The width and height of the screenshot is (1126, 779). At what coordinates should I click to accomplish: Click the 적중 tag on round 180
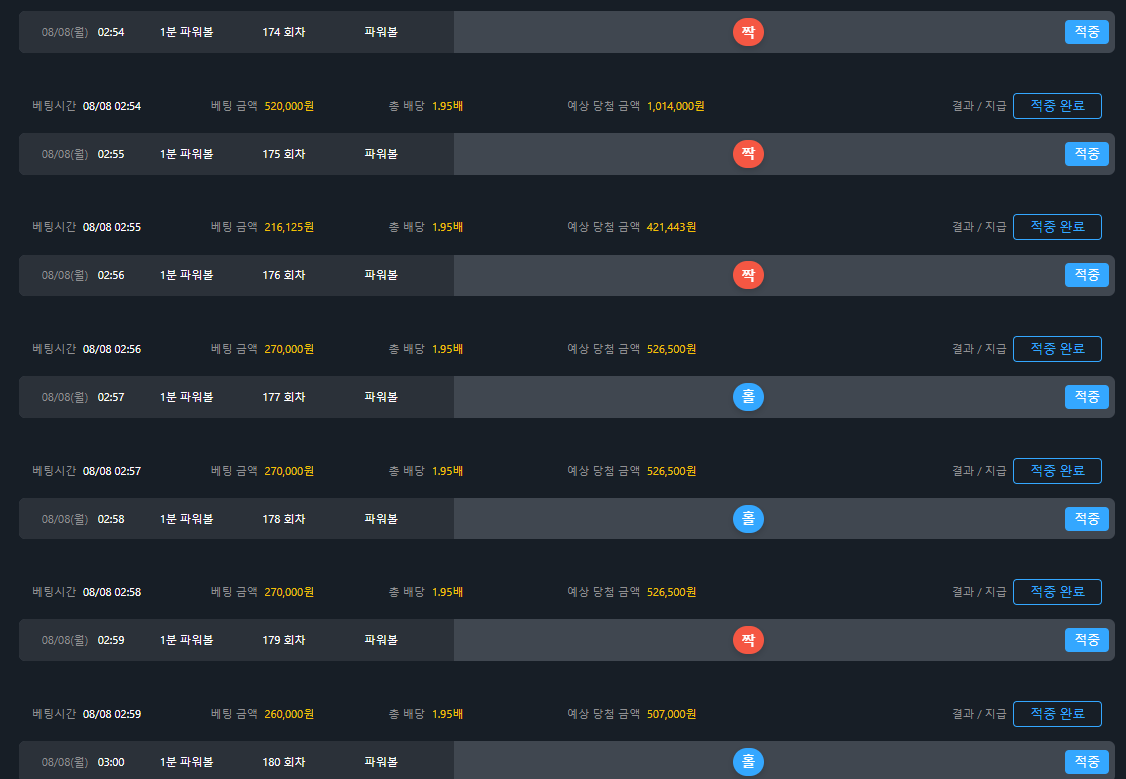pyautogui.click(x=1086, y=762)
